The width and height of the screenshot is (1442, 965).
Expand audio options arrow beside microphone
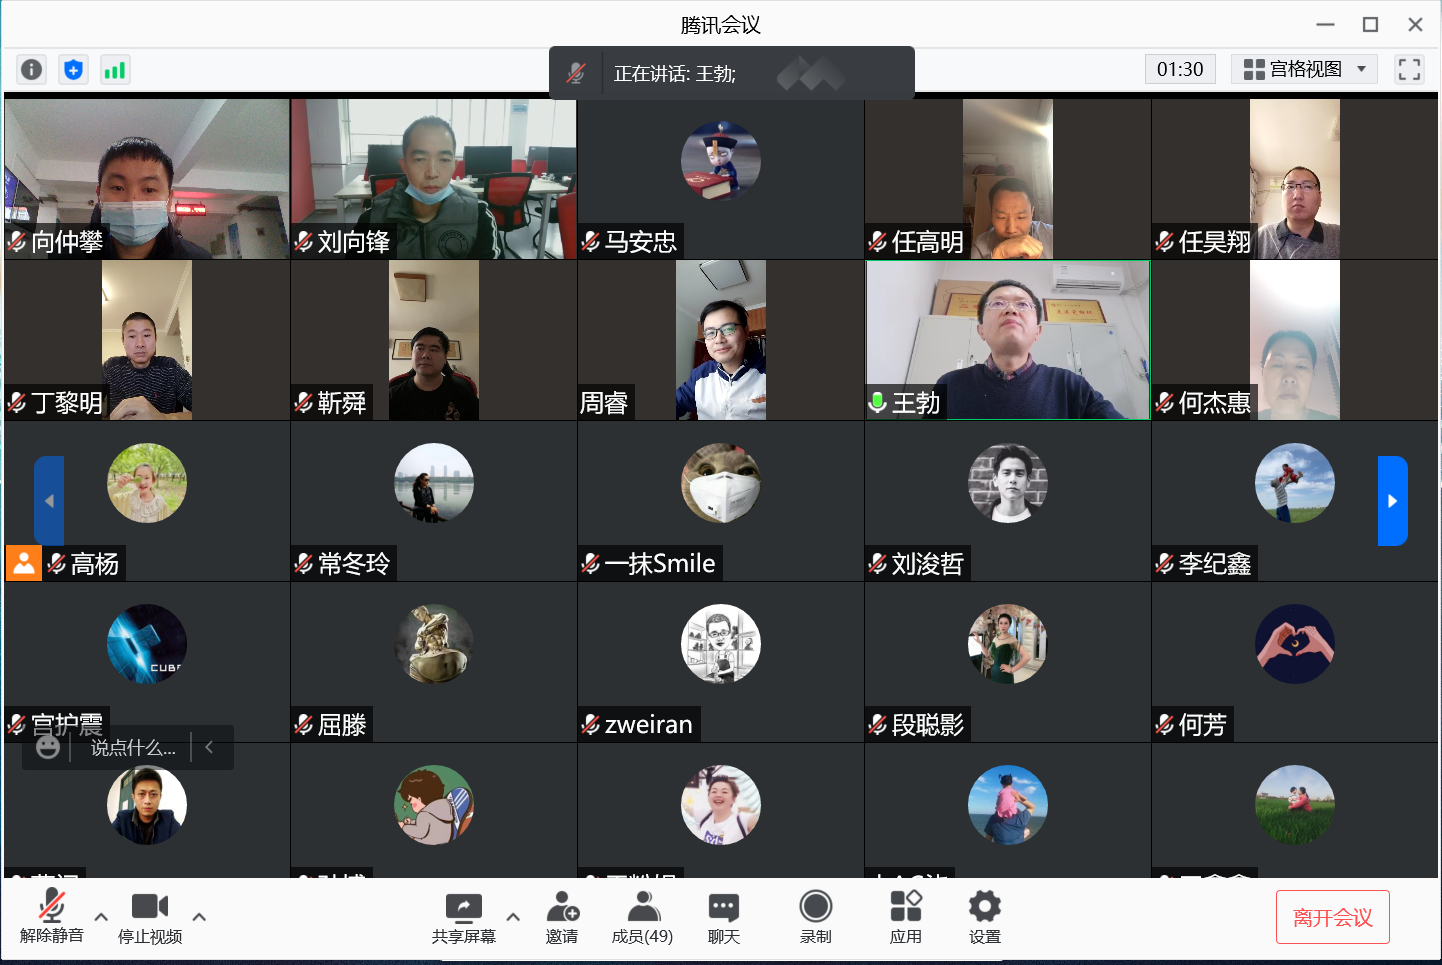(x=101, y=916)
